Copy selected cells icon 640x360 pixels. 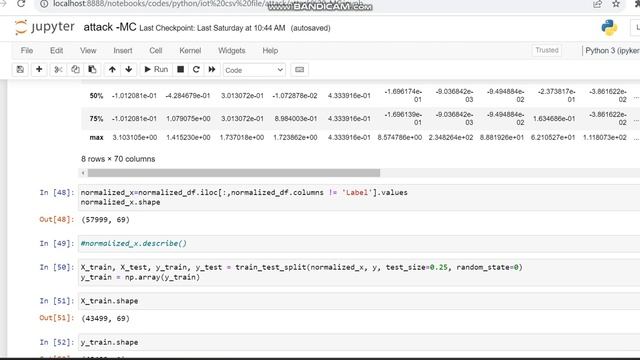click(75, 69)
